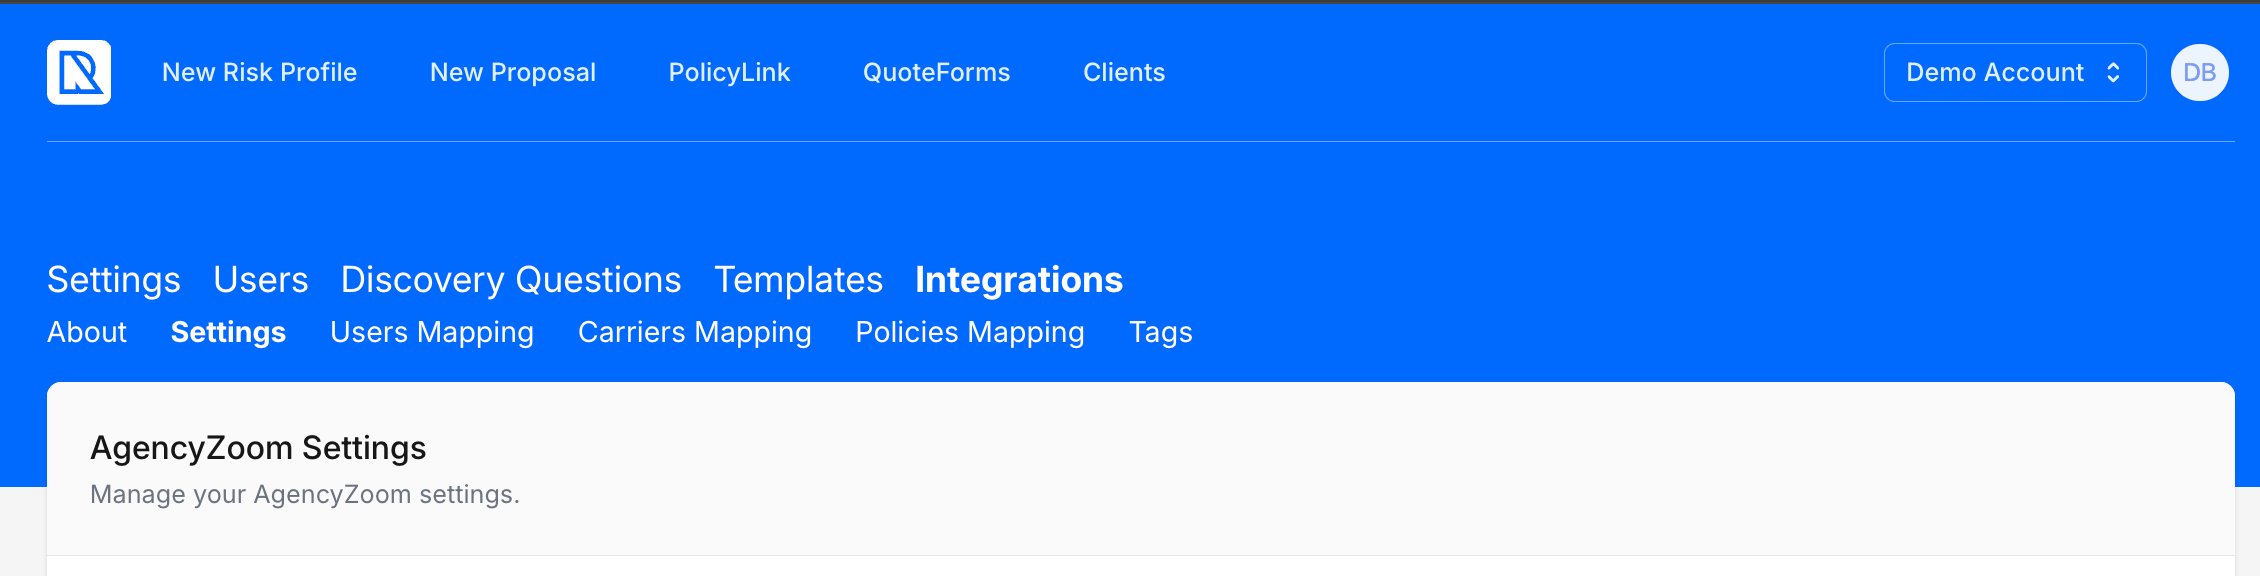This screenshot has height=576, width=2260.
Task: Go to the Tags sub-tab
Action: point(1161,332)
